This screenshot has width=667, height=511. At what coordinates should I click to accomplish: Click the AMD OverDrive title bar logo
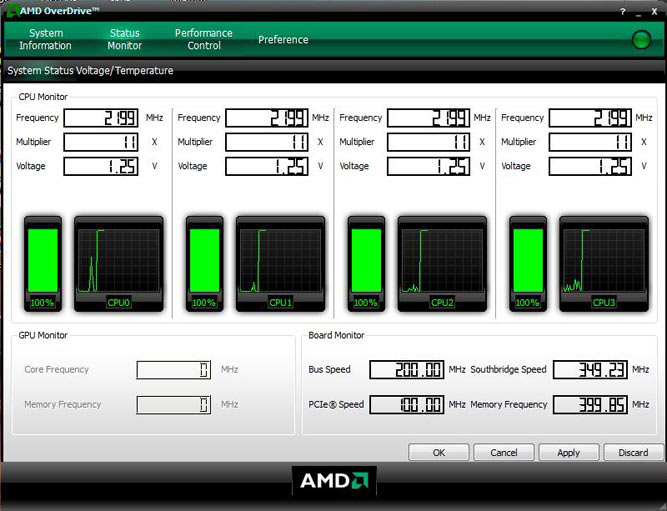tap(13, 11)
